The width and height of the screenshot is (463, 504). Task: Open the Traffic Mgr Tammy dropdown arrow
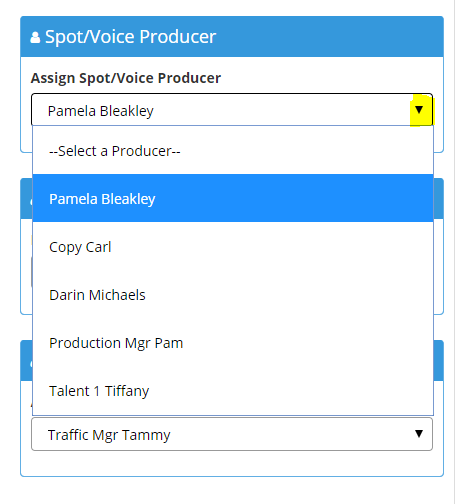(x=419, y=433)
